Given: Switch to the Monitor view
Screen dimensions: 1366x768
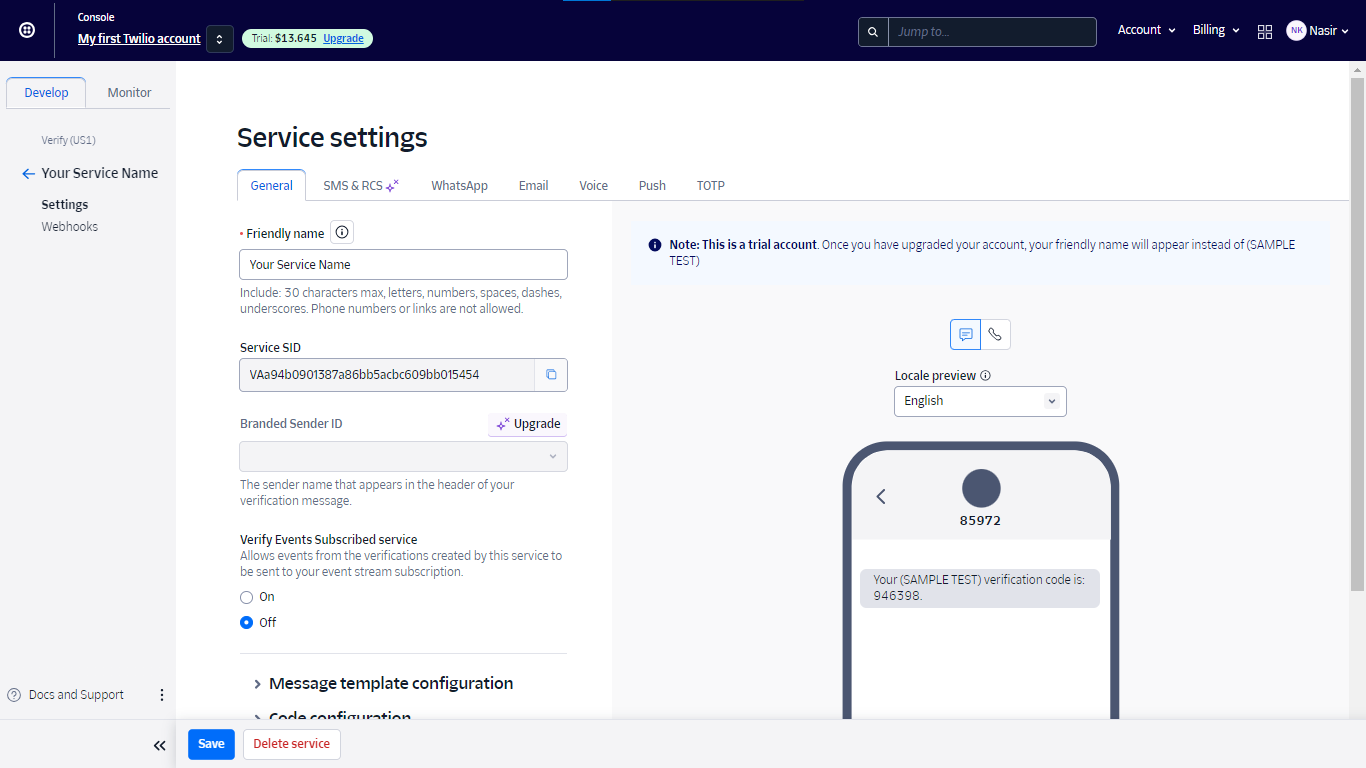Looking at the screenshot, I should pyautogui.click(x=129, y=93).
